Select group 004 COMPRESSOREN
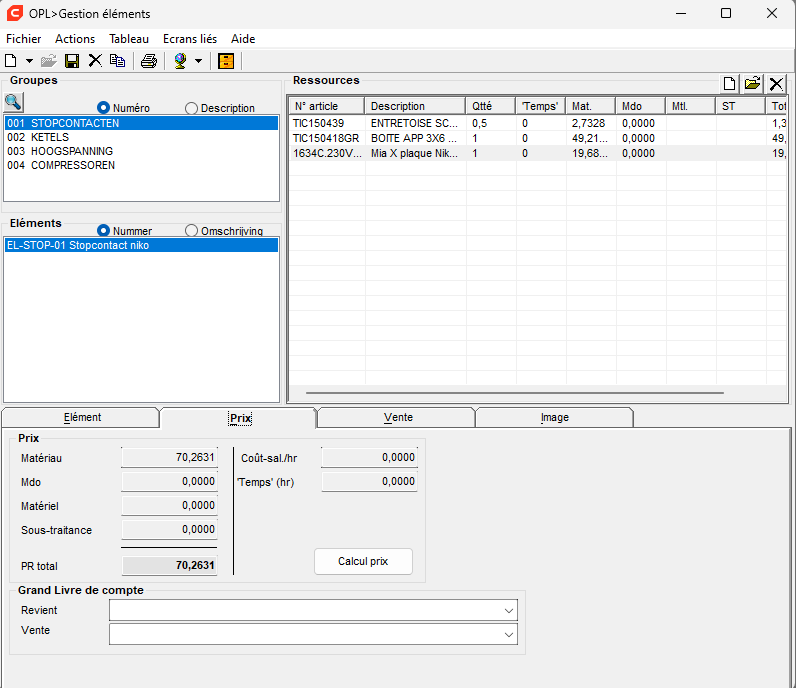Image resolution: width=796 pixels, height=688 pixels. coord(141,165)
